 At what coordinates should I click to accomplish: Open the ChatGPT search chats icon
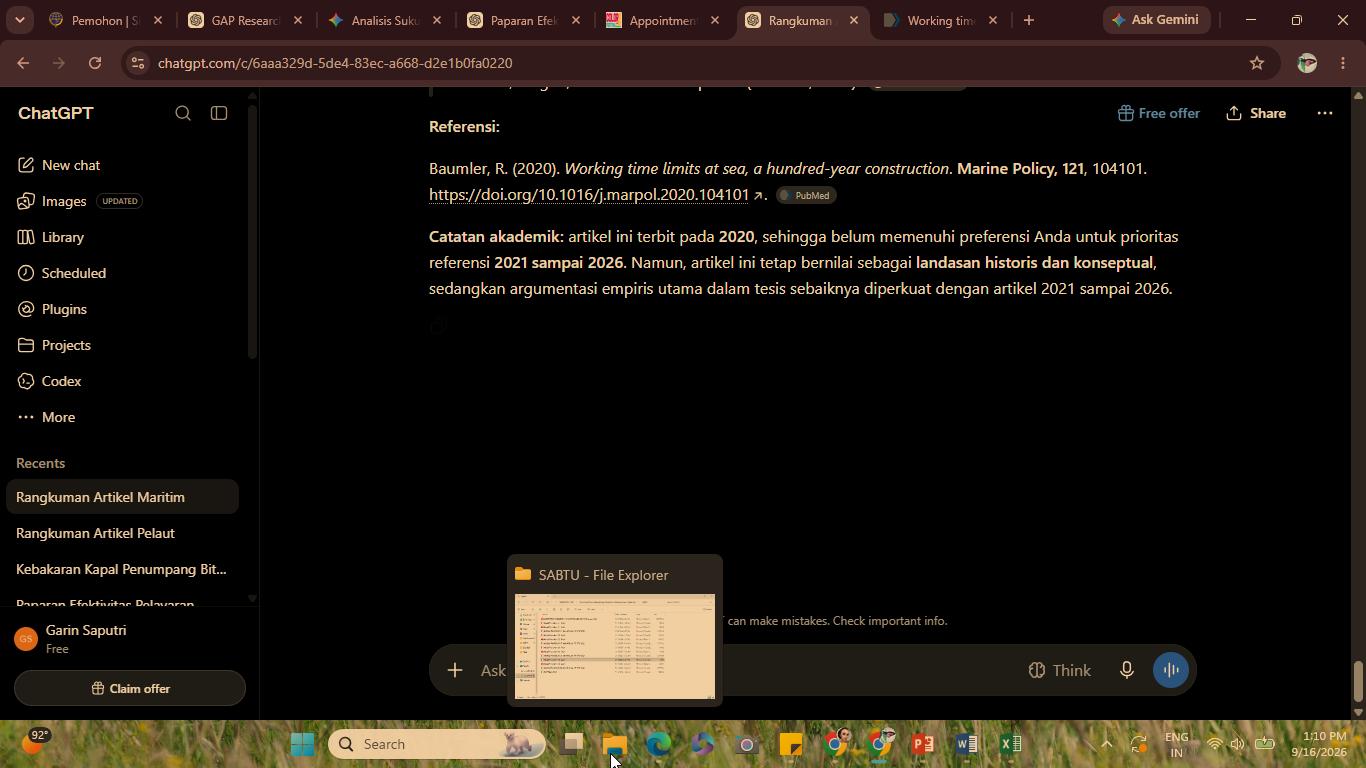point(183,113)
